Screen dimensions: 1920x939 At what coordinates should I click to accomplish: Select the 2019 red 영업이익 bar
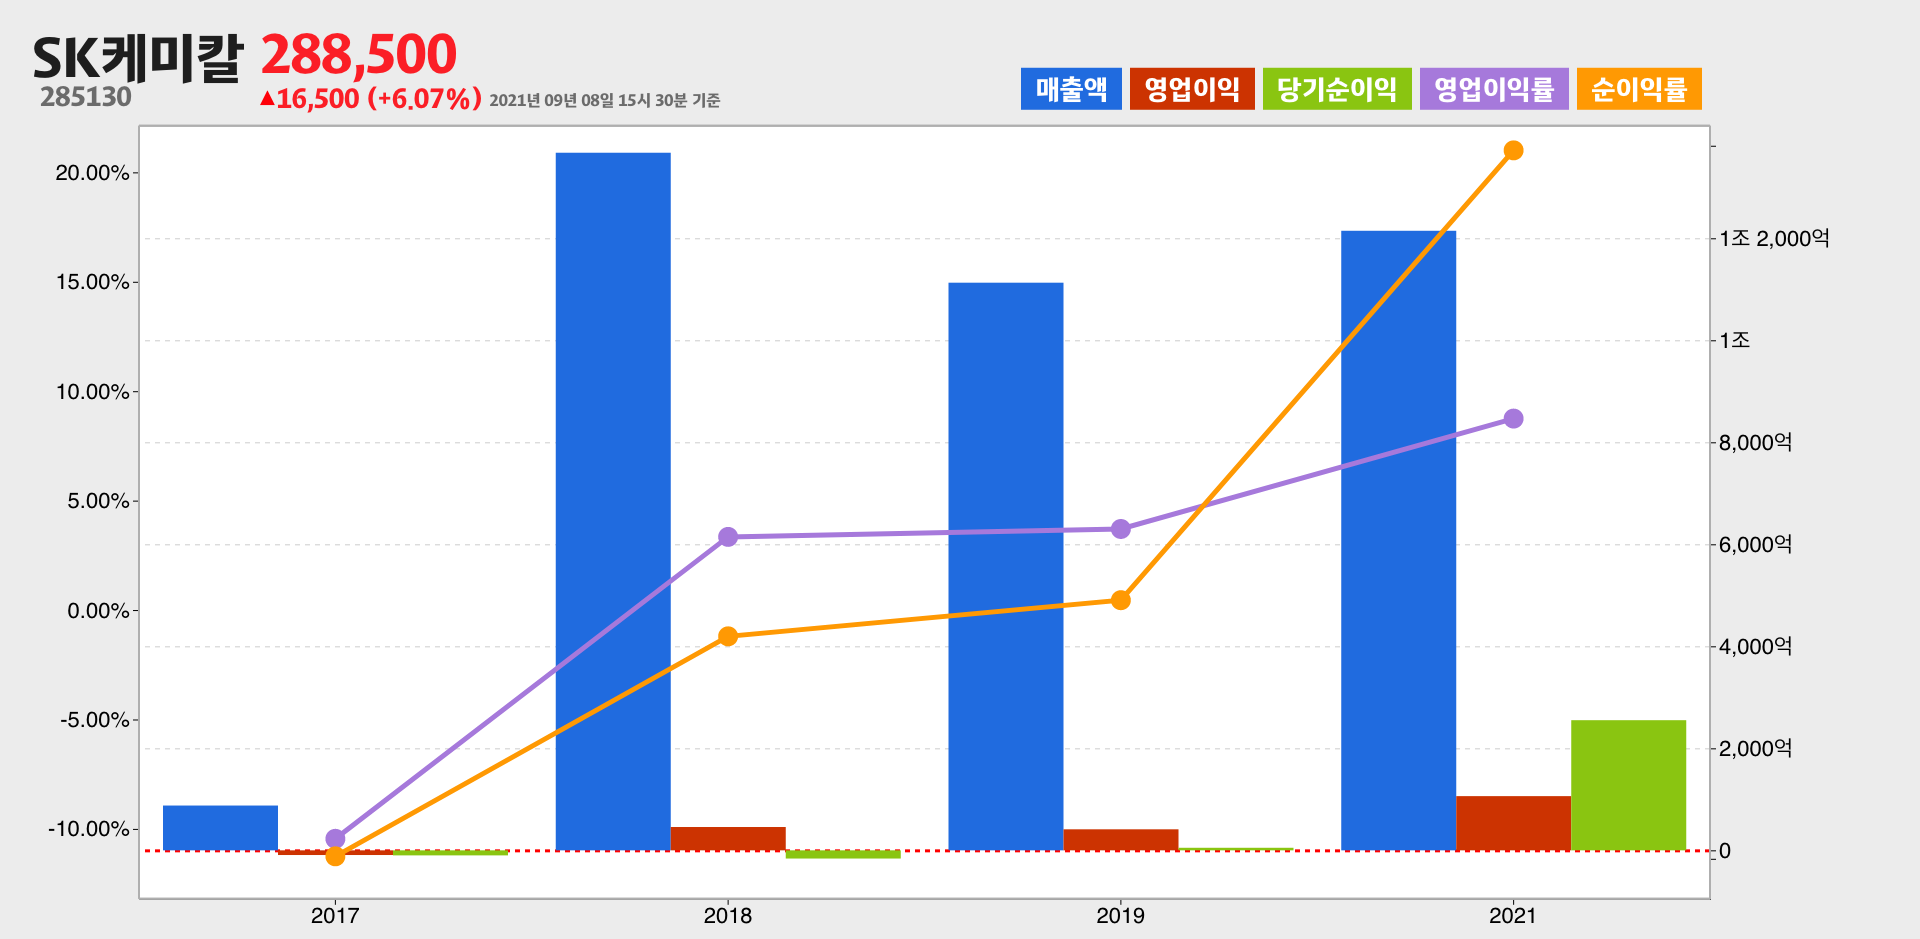point(1121,840)
